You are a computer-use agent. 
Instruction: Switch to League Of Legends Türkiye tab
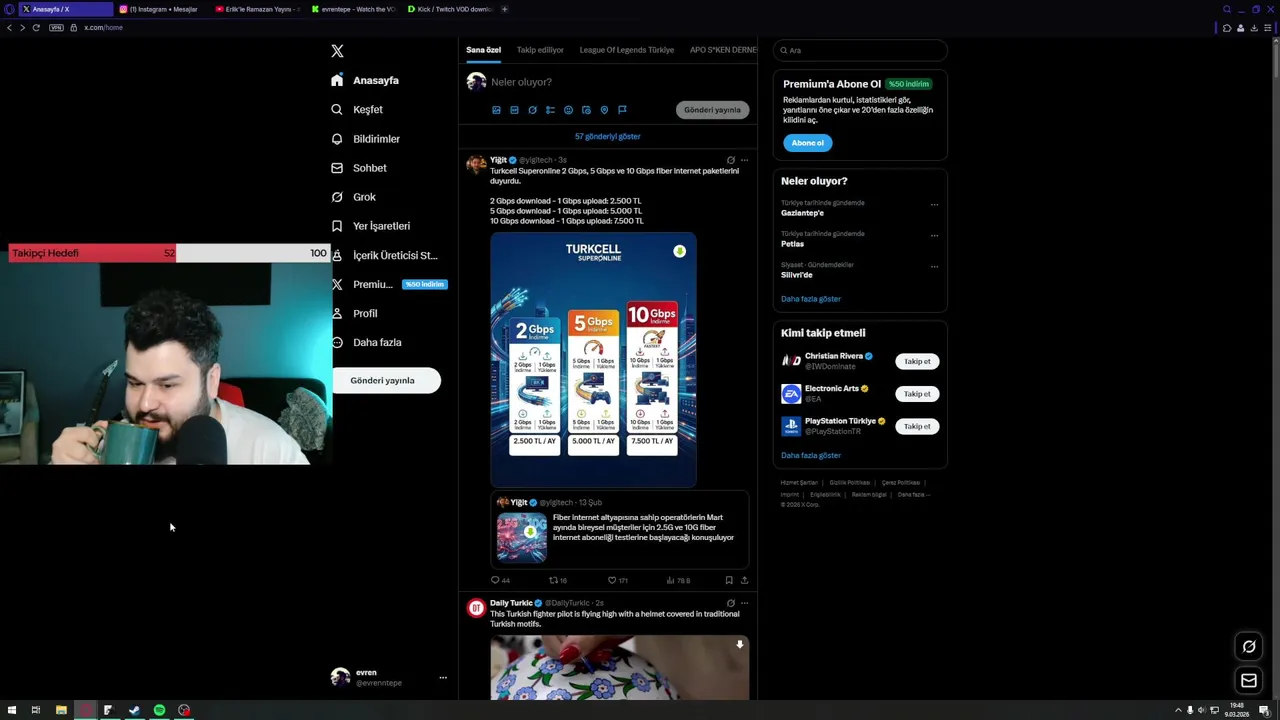click(627, 50)
